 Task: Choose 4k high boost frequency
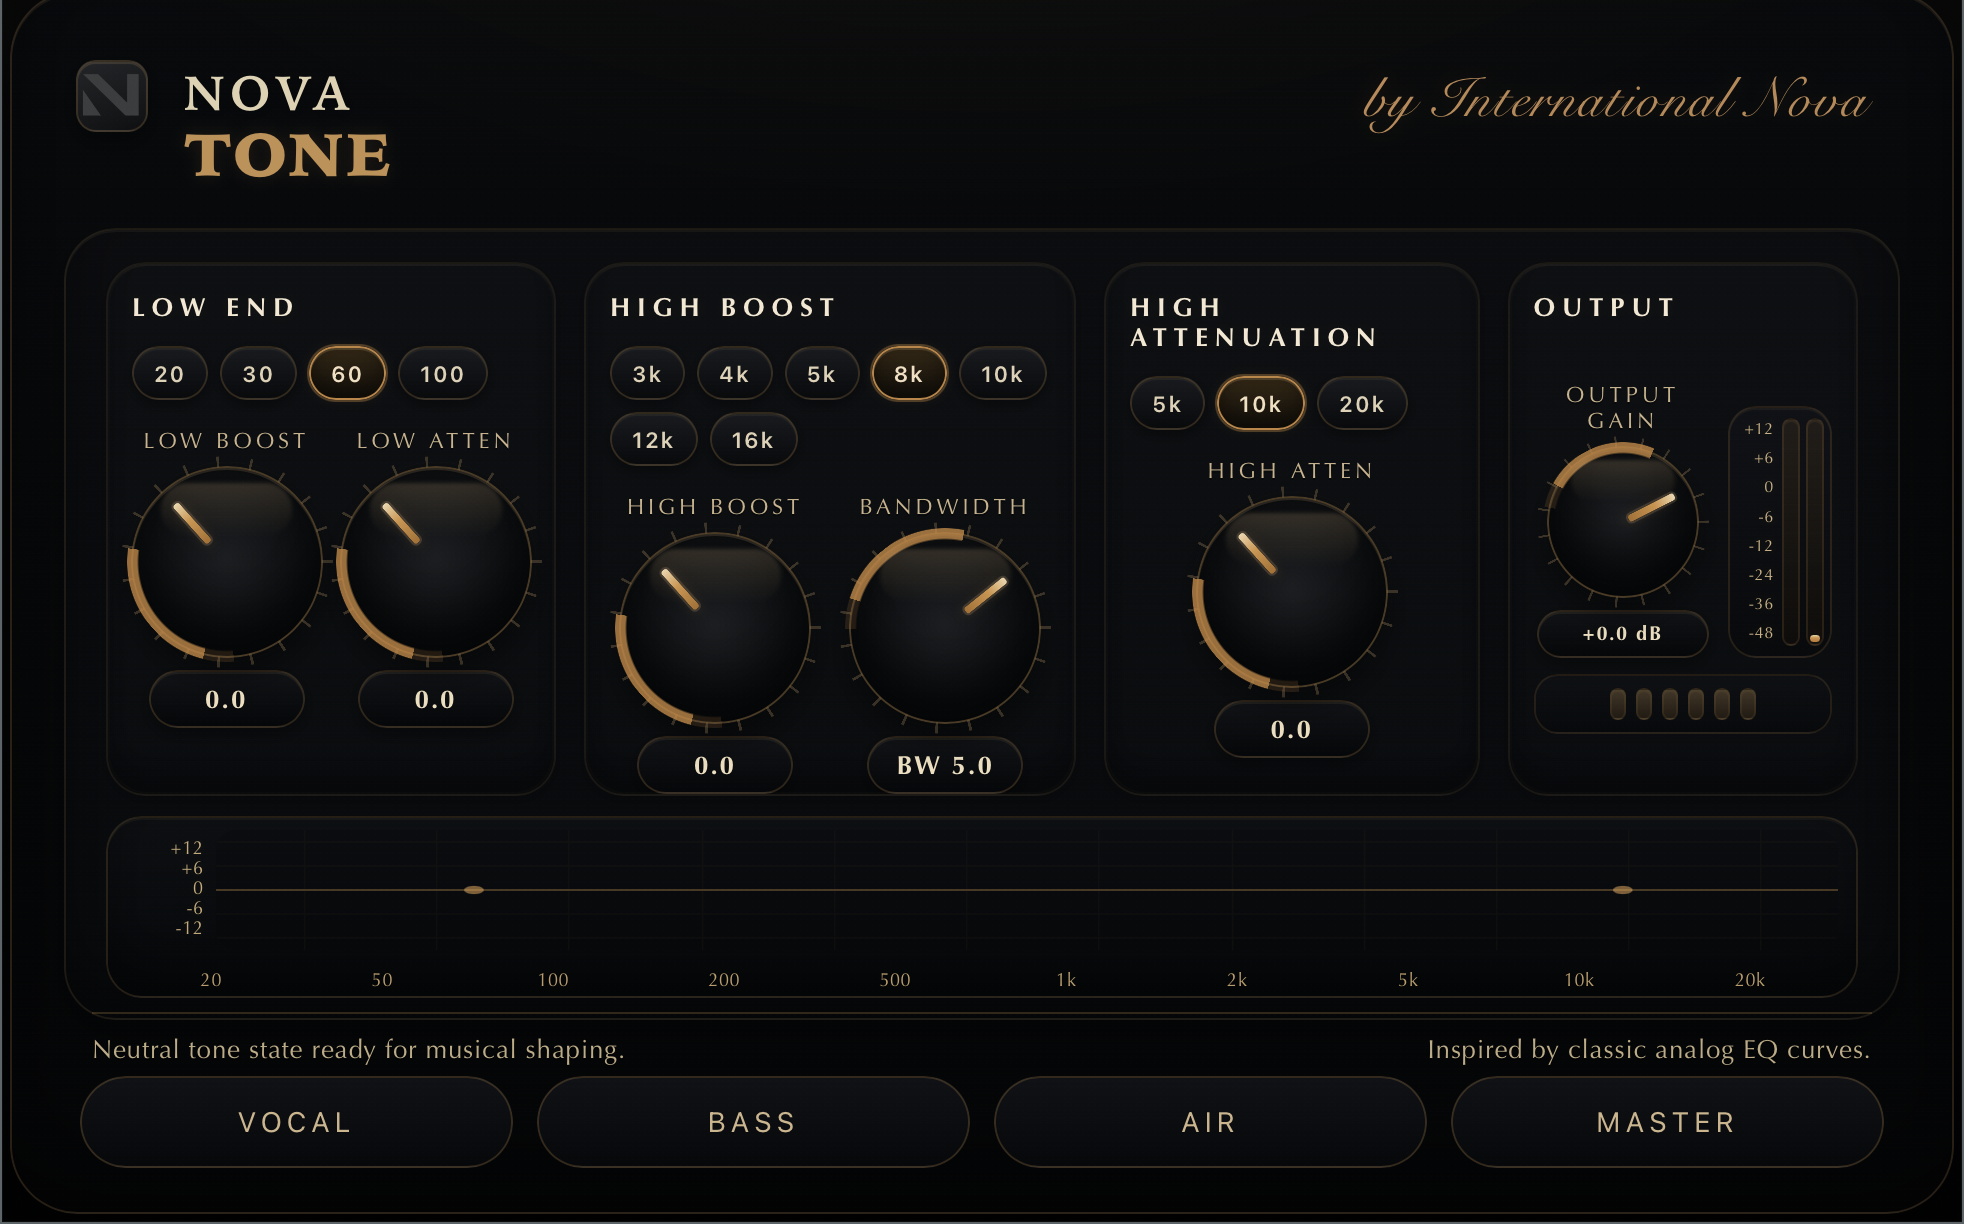pyautogui.click(x=734, y=374)
